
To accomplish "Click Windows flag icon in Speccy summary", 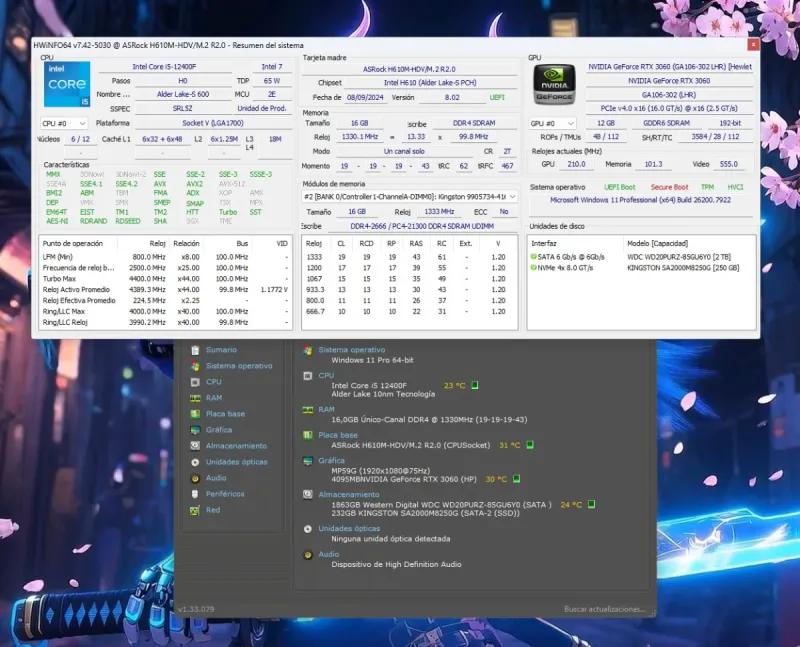I will click(x=308, y=350).
